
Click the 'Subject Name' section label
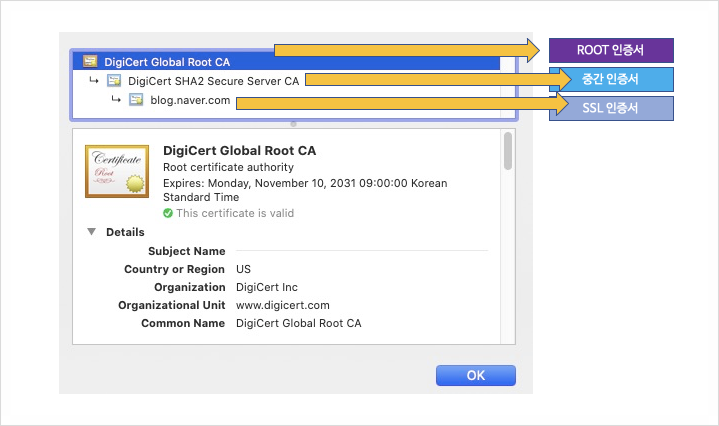(187, 251)
